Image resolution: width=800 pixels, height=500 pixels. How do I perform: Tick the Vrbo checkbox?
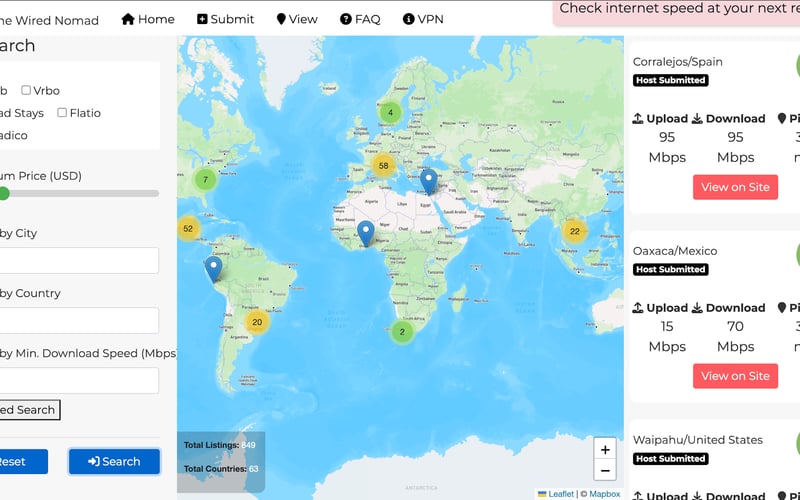26,90
